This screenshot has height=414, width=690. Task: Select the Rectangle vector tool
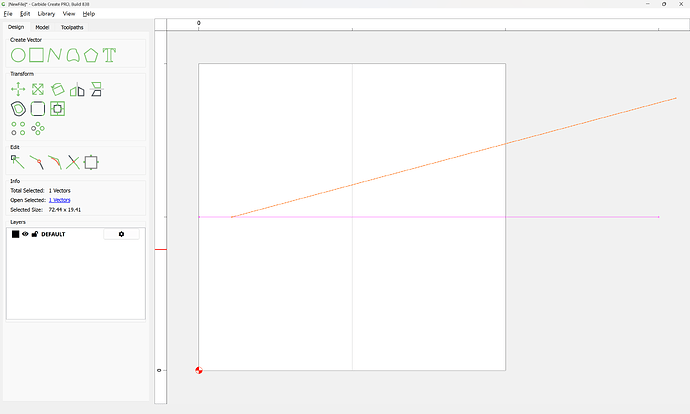[36, 54]
